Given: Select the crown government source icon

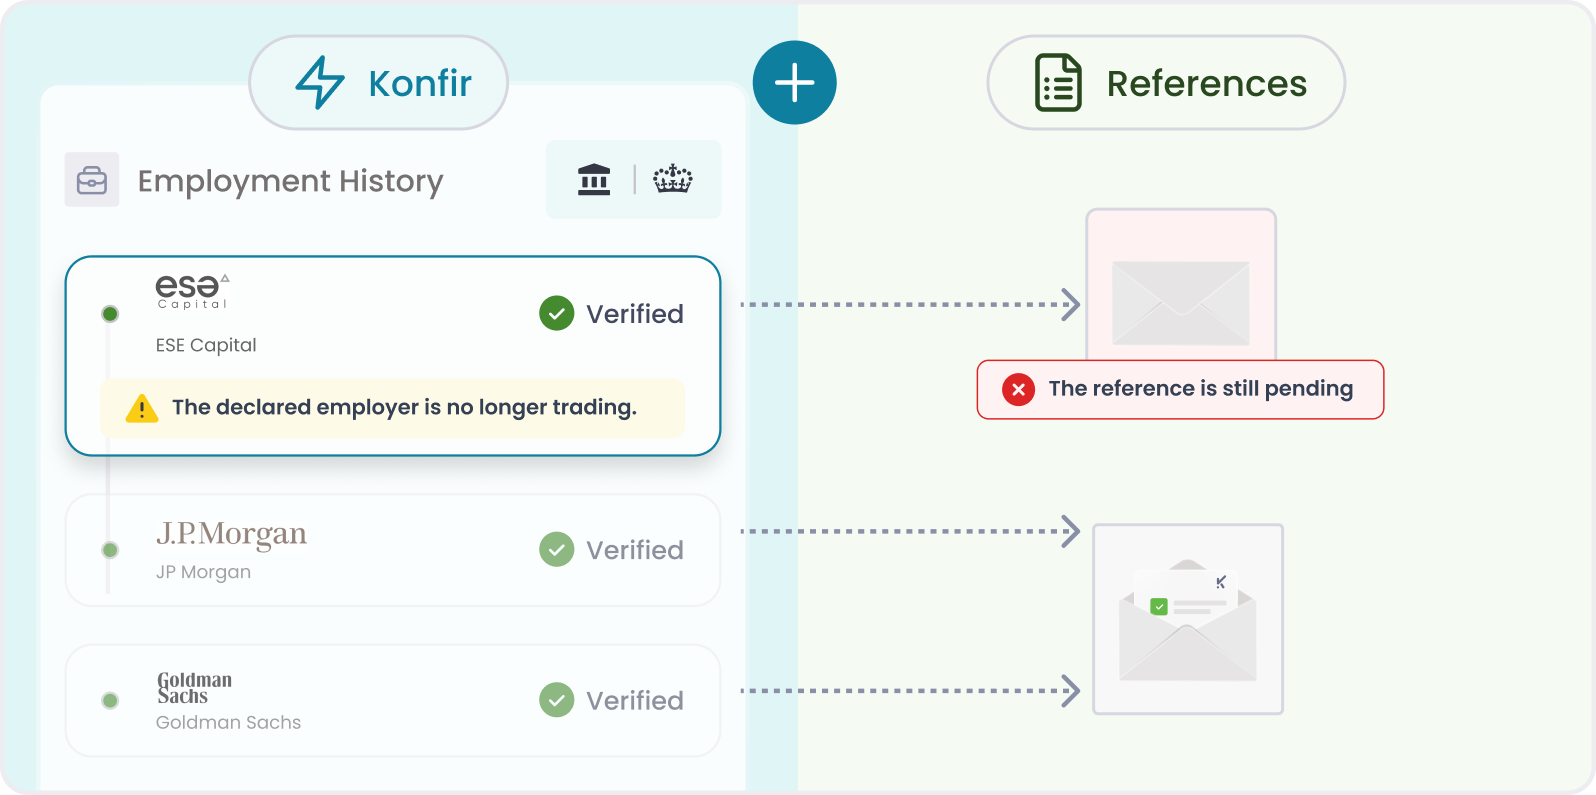Looking at the screenshot, I should 673,179.
